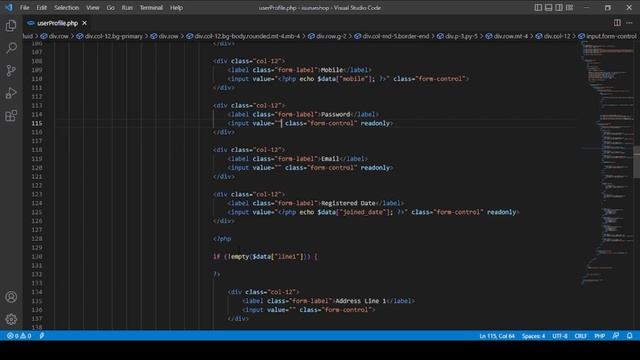Click the editor vertical scrollbar thumb
Viewport: 640px width, 360px height.
tap(637, 162)
